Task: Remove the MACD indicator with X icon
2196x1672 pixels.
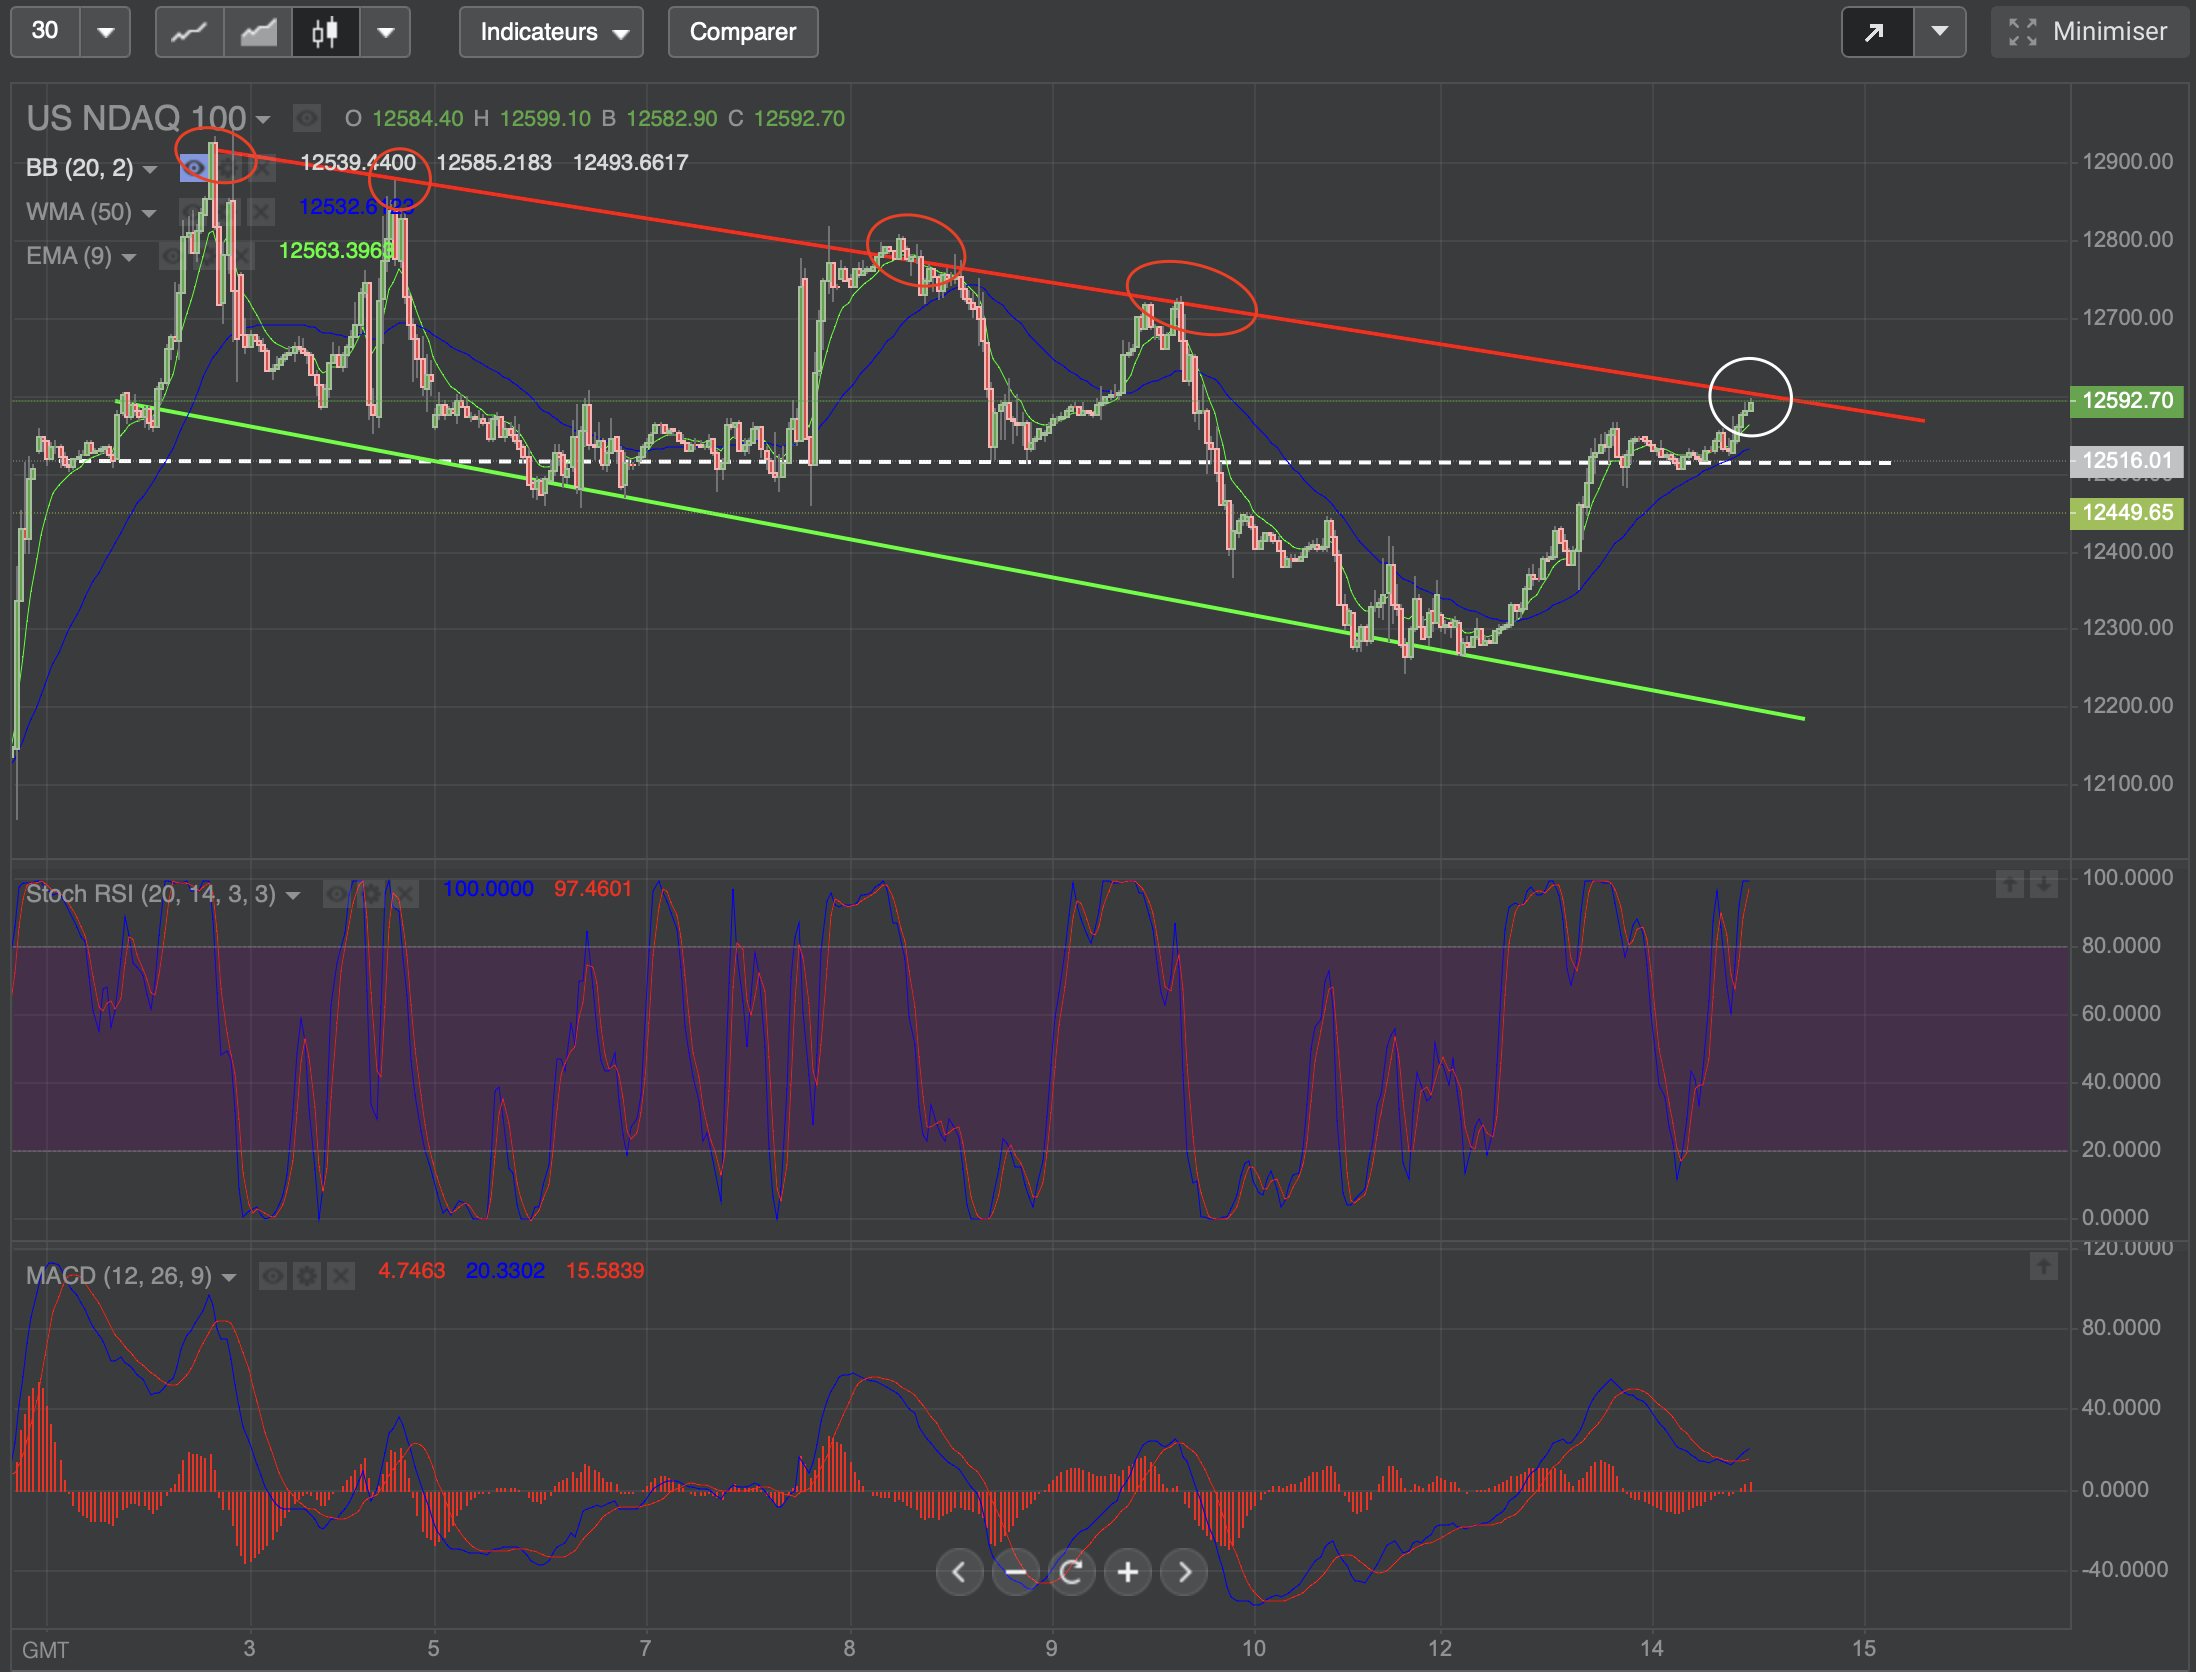Action: (x=341, y=1275)
